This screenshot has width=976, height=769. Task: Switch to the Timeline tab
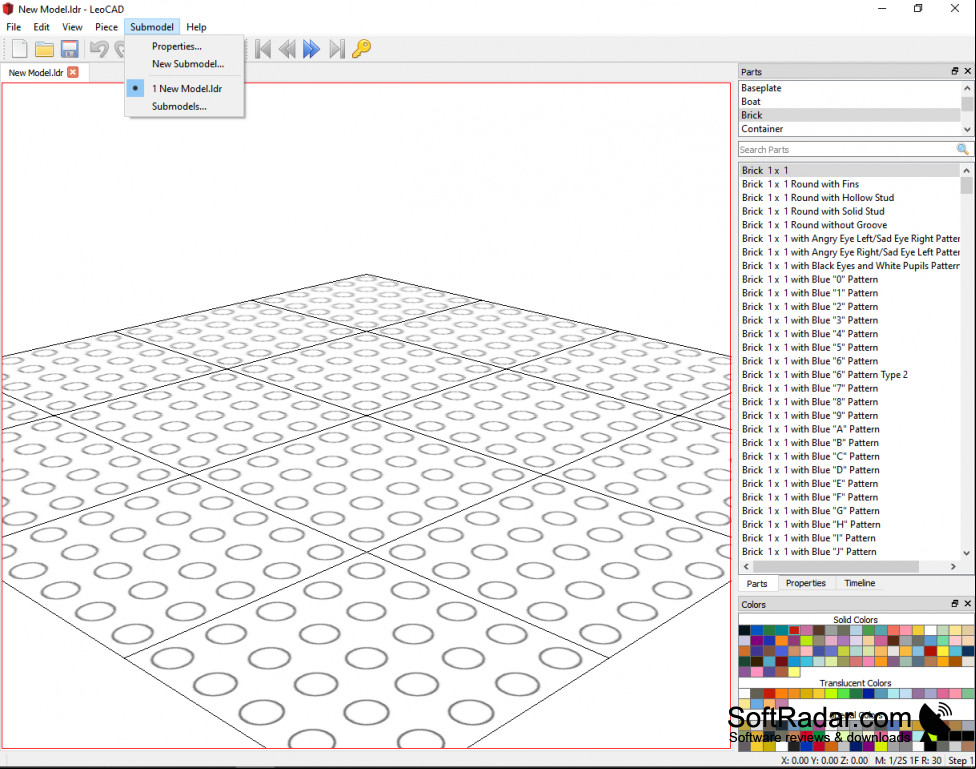pos(860,583)
